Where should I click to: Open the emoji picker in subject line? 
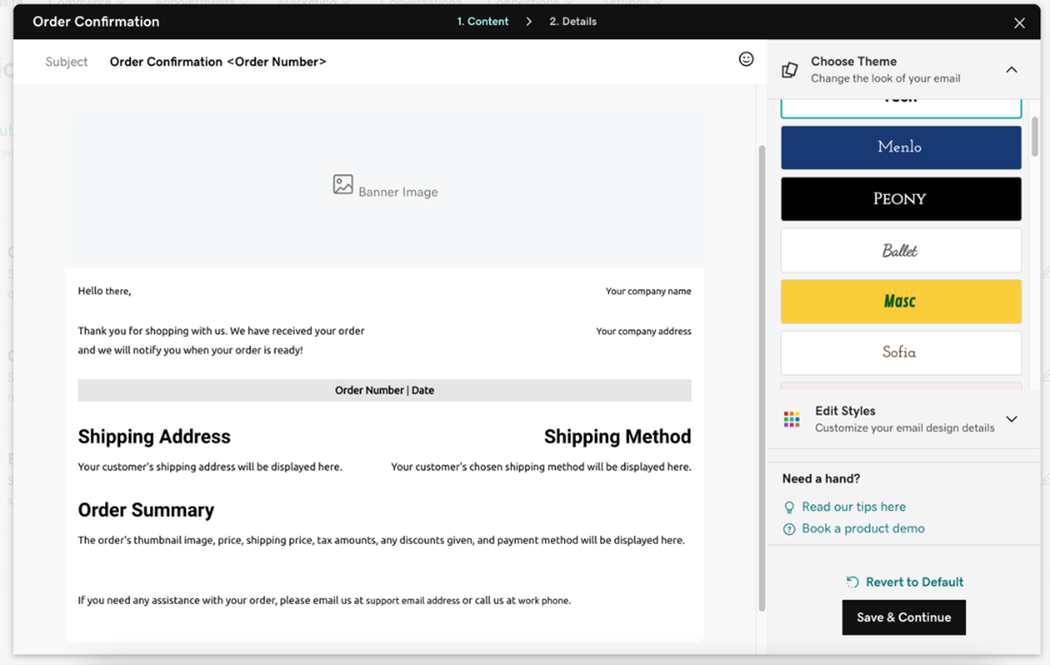[x=746, y=60]
